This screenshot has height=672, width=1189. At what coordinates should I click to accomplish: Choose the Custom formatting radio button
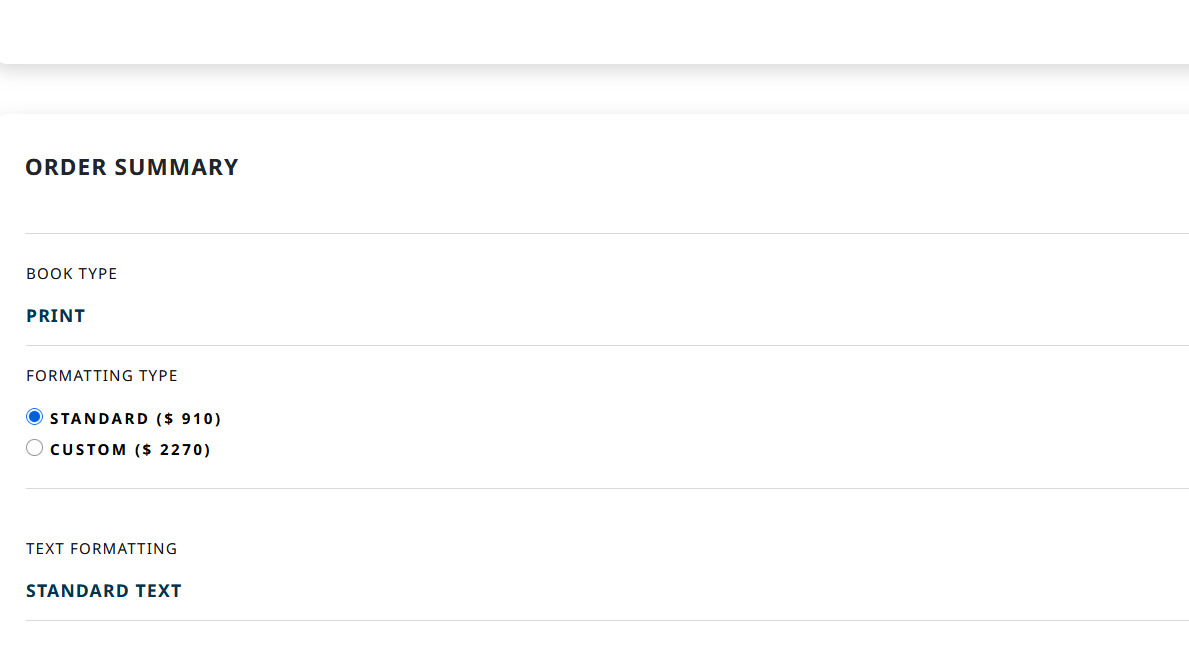(35, 448)
